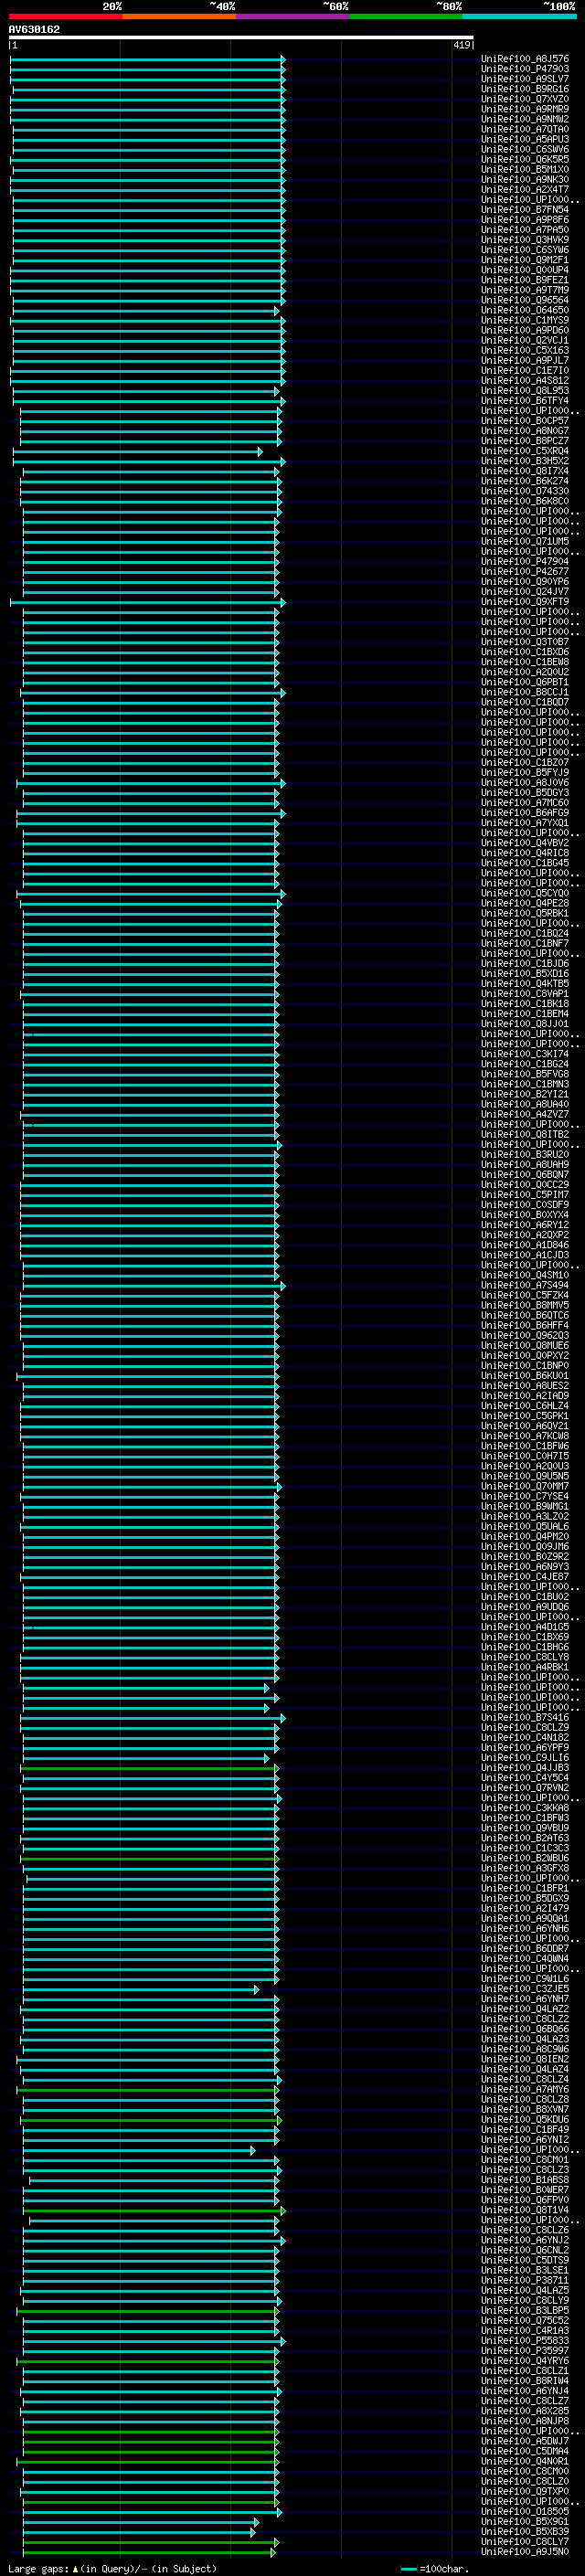
Task: Select the UniRef100_Q8L953 label
Action: (x=525, y=390)
